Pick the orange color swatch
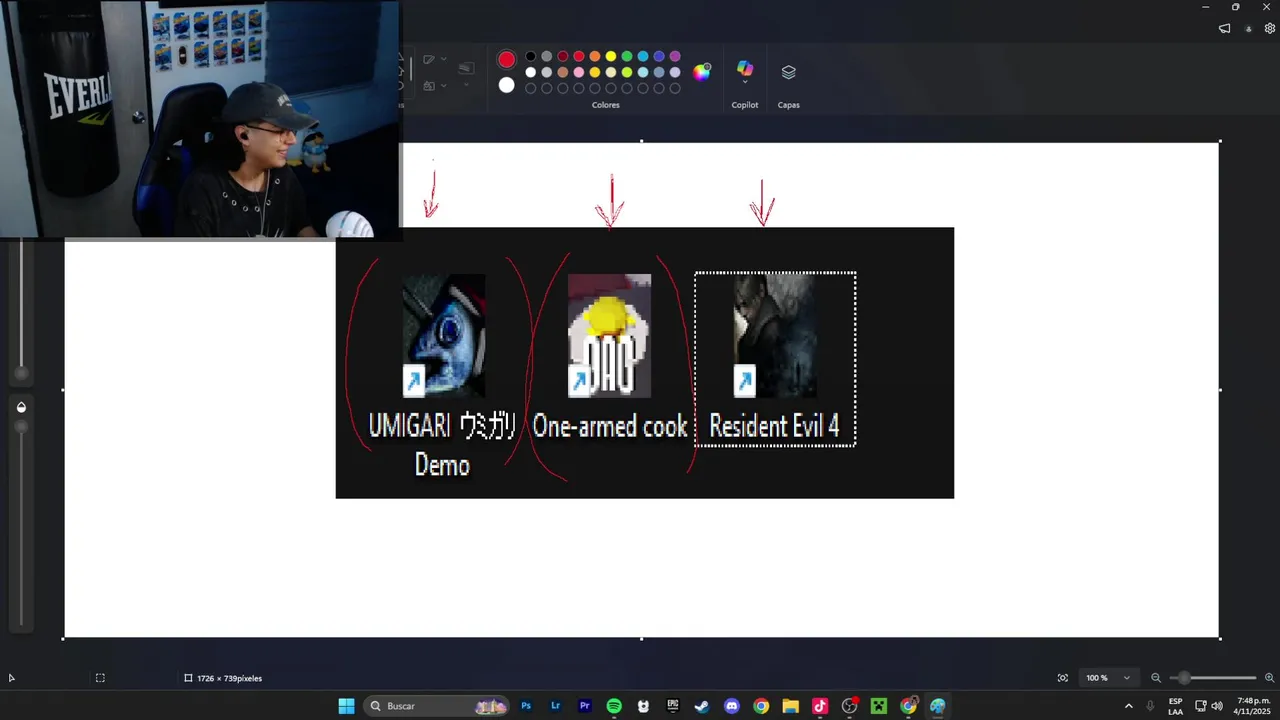 tap(595, 57)
